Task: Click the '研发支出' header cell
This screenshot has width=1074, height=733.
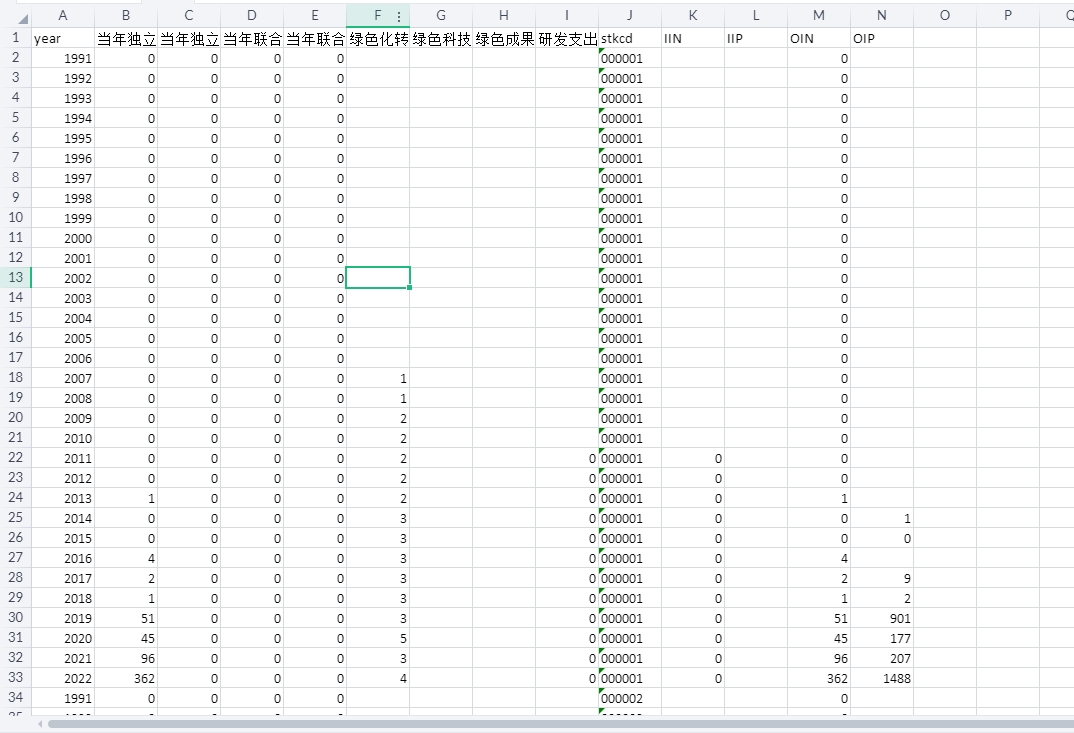Action: click(566, 38)
